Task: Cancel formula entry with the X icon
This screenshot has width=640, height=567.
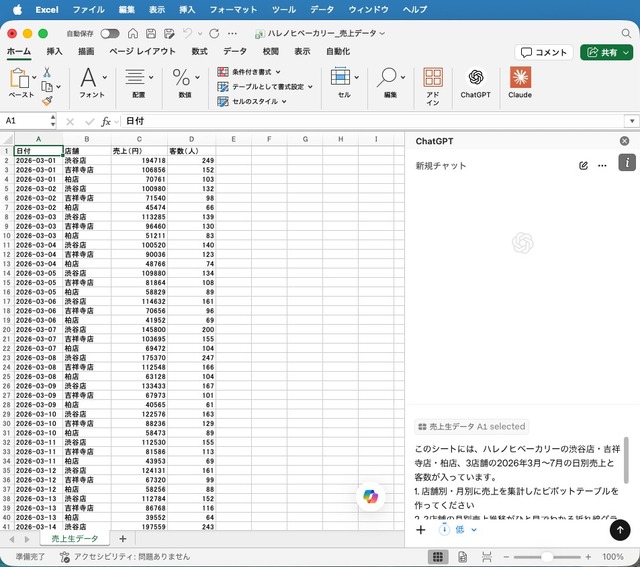Action: 70,122
